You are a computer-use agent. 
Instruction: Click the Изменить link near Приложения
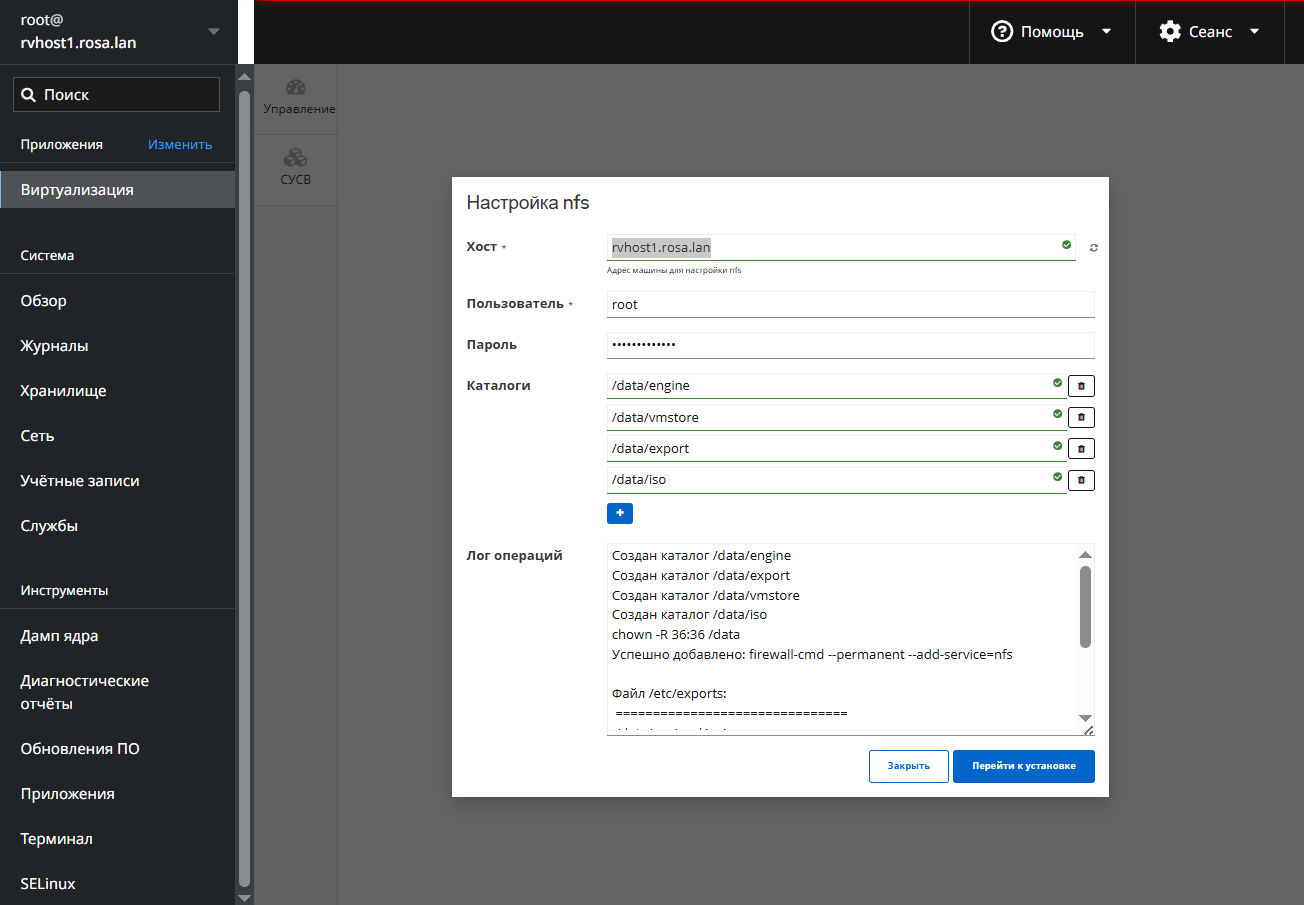(x=180, y=144)
